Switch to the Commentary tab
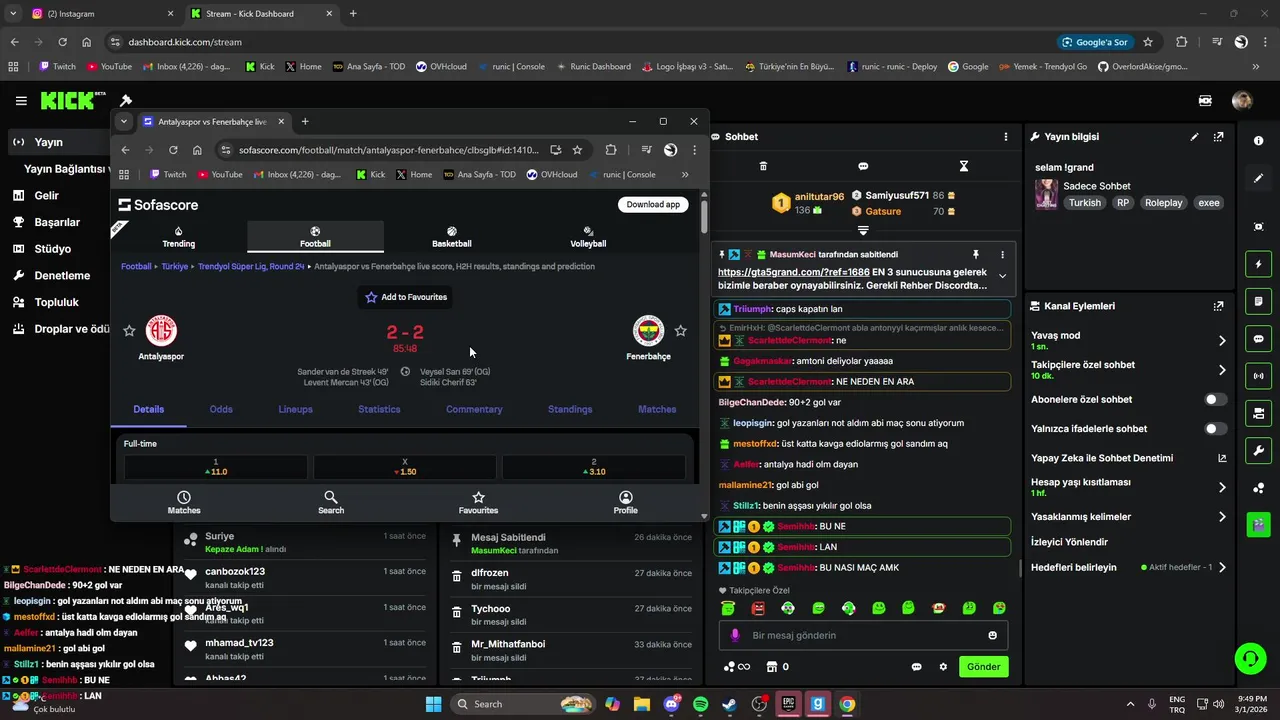 click(x=474, y=409)
